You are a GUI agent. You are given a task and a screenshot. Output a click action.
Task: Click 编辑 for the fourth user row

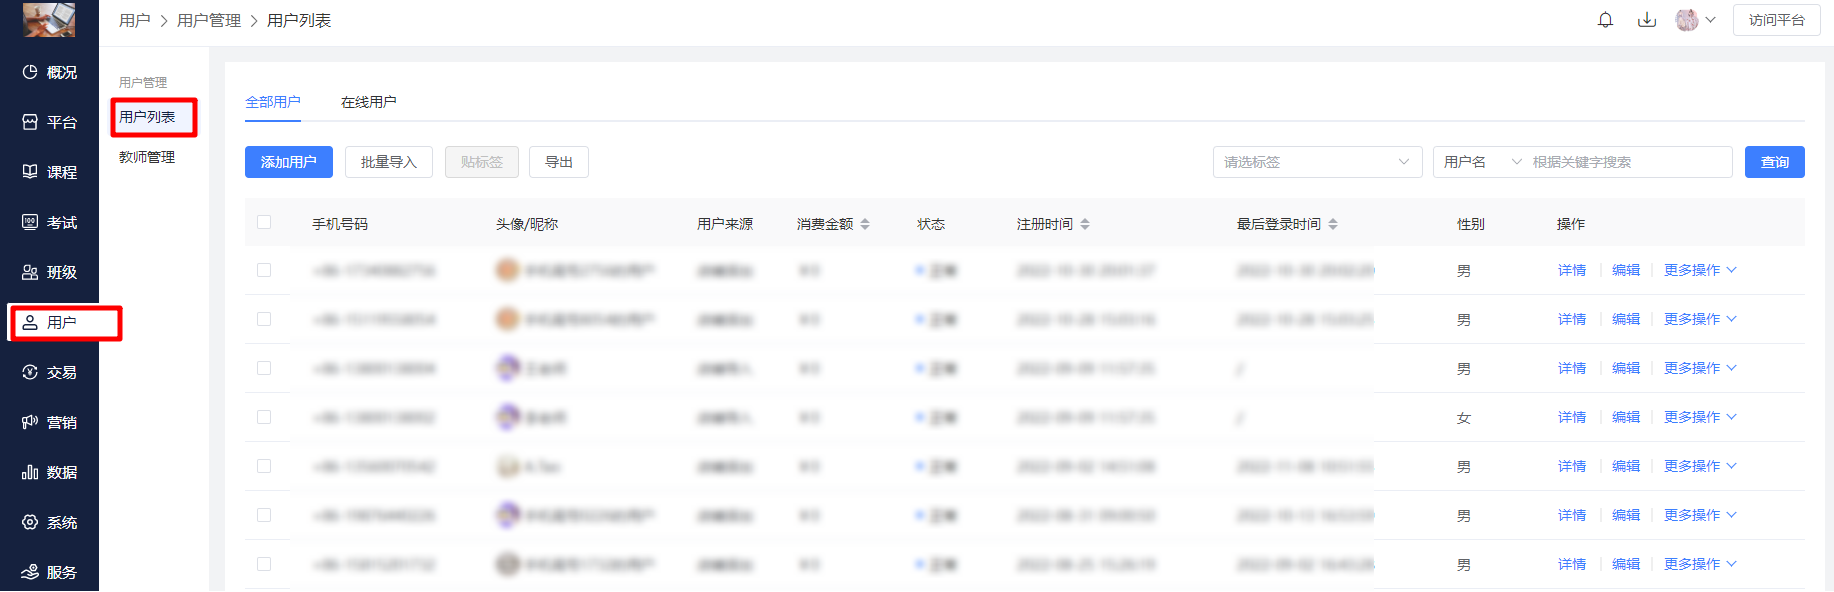pyautogui.click(x=1626, y=417)
